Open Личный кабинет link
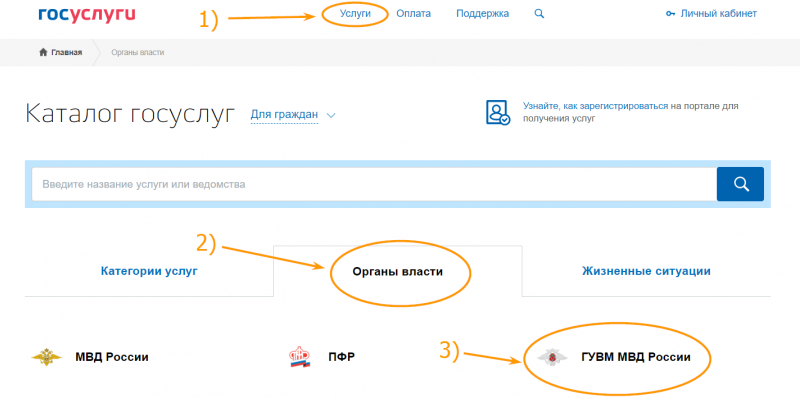Viewport: 800px width, 398px height. [718, 14]
